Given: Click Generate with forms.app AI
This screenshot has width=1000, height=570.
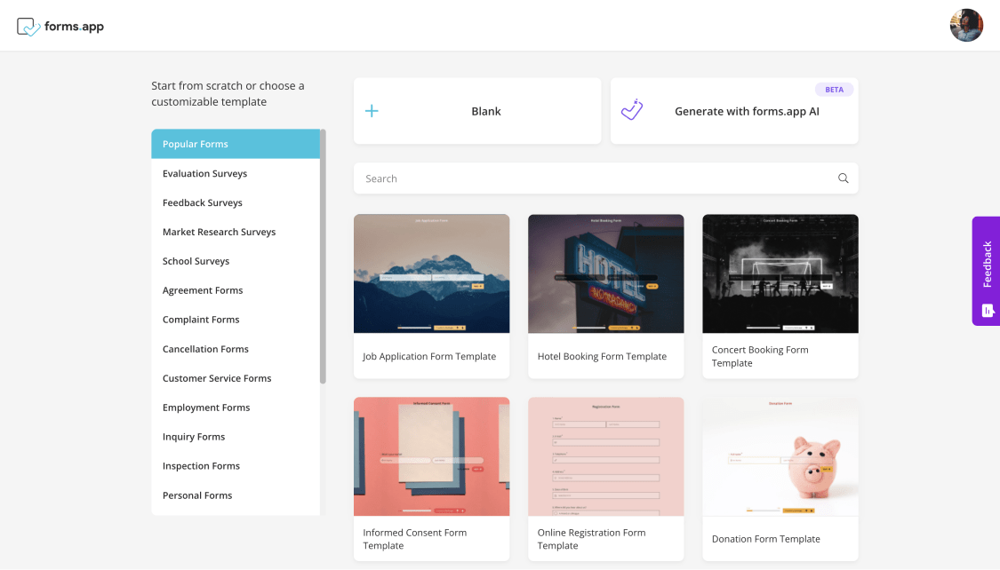Looking at the screenshot, I should tap(746, 111).
